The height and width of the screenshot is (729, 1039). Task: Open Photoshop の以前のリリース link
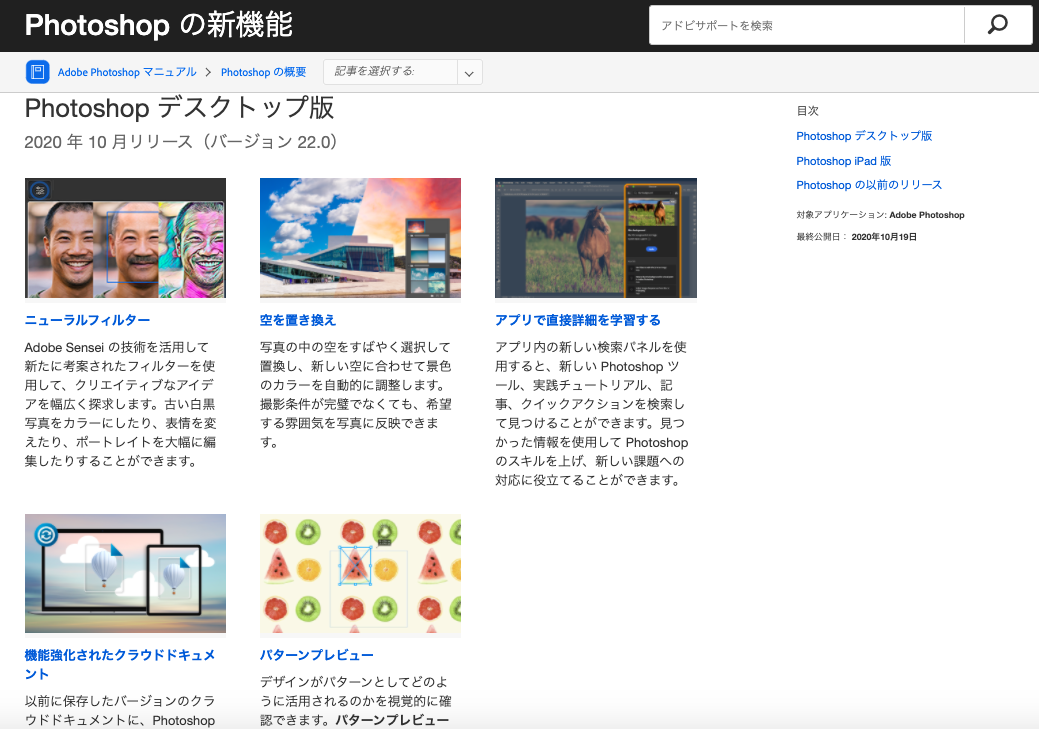tap(869, 185)
